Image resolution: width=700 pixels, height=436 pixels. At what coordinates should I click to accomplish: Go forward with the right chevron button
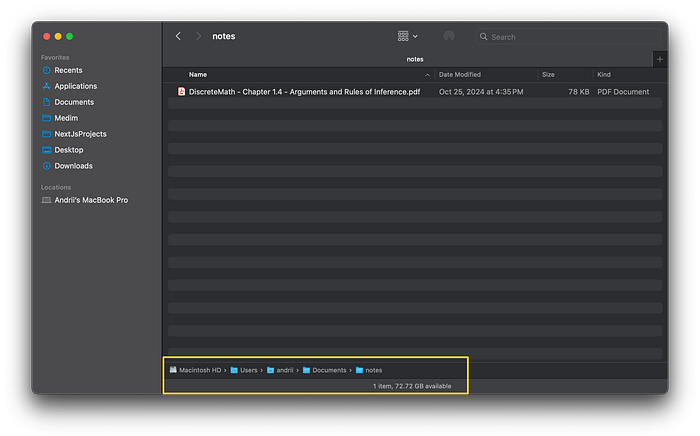click(198, 36)
